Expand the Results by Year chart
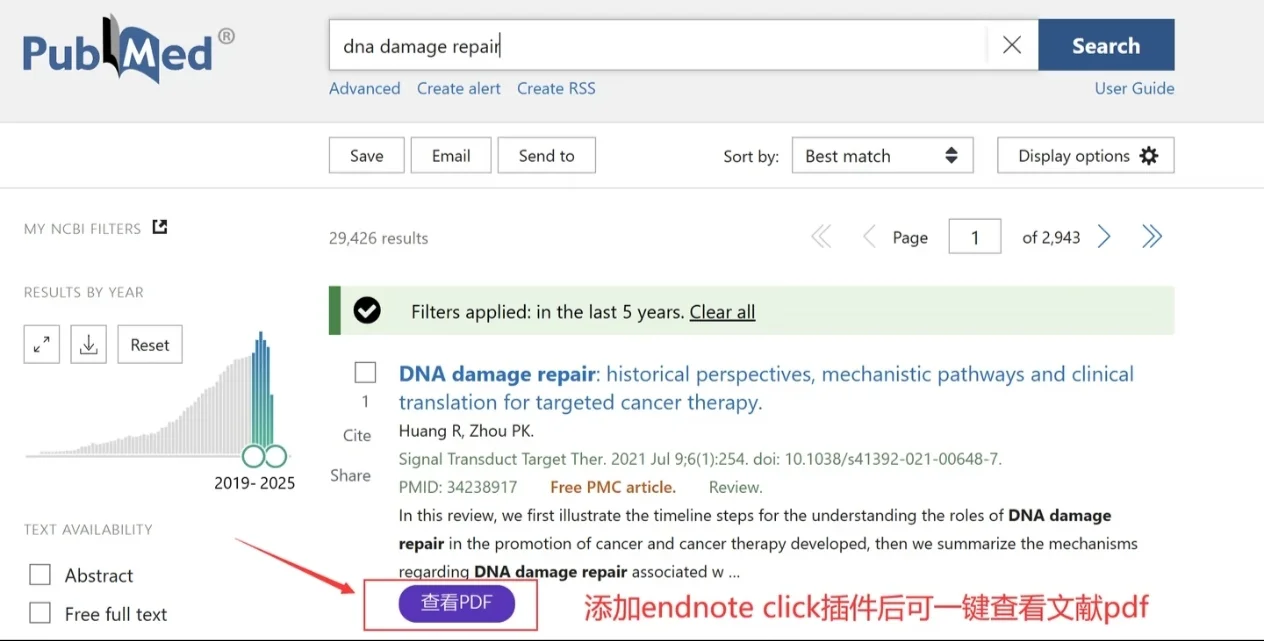This screenshot has width=1264, height=641. click(x=41, y=343)
